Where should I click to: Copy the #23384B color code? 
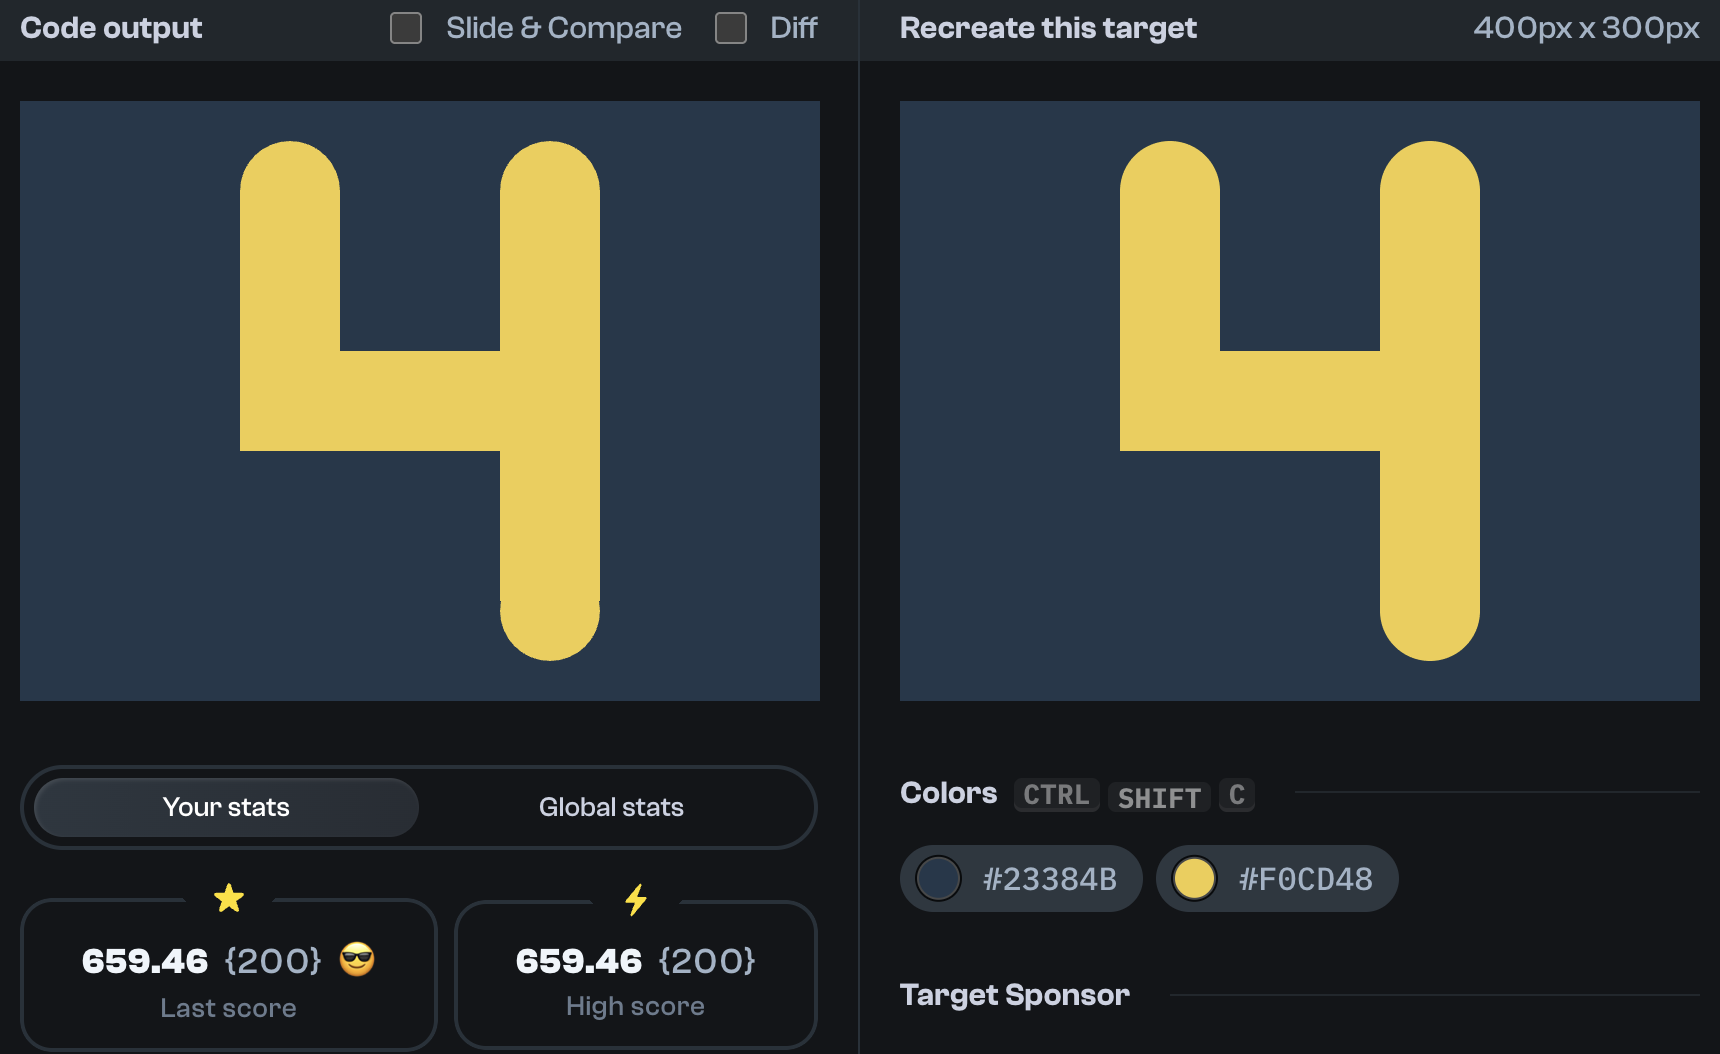tap(1048, 878)
